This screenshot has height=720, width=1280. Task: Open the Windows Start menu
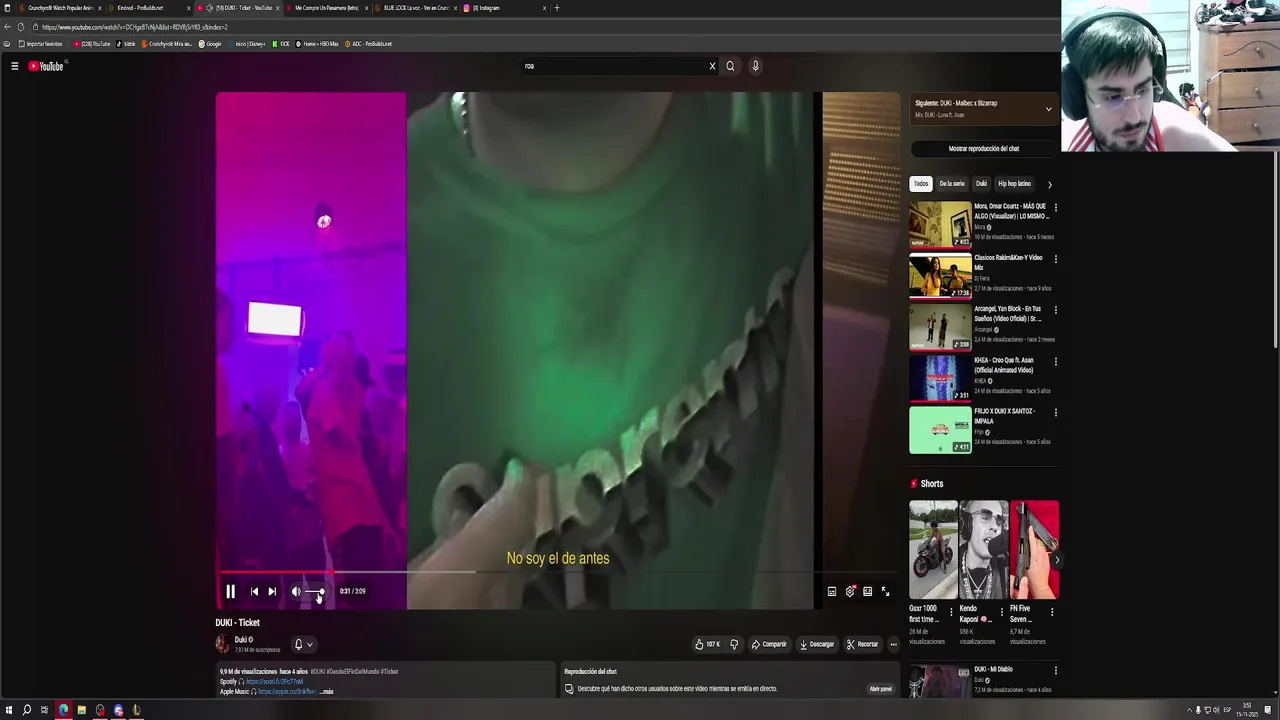tap(9, 710)
